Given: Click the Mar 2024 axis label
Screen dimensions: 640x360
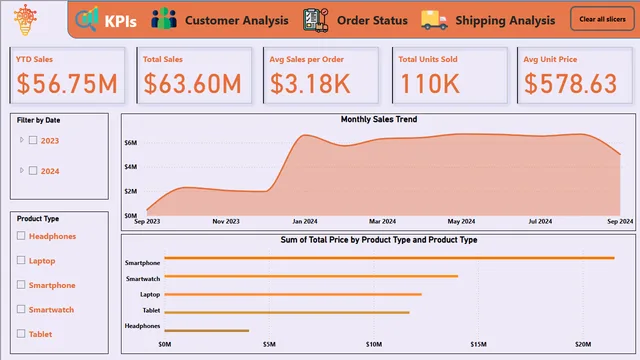Looking at the screenshot, I should pyautogui.click(x=382, y=221).
